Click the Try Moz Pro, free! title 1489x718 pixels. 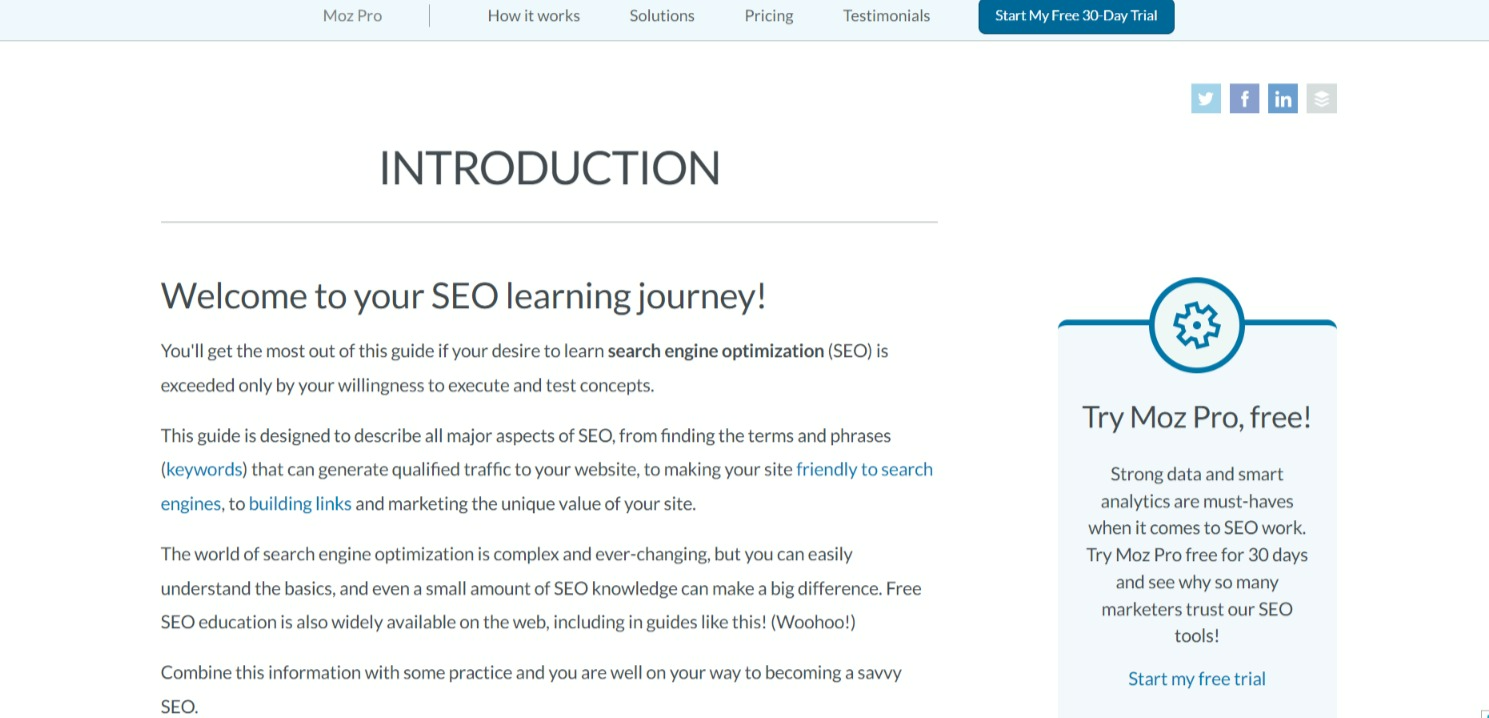point(1196,417)
